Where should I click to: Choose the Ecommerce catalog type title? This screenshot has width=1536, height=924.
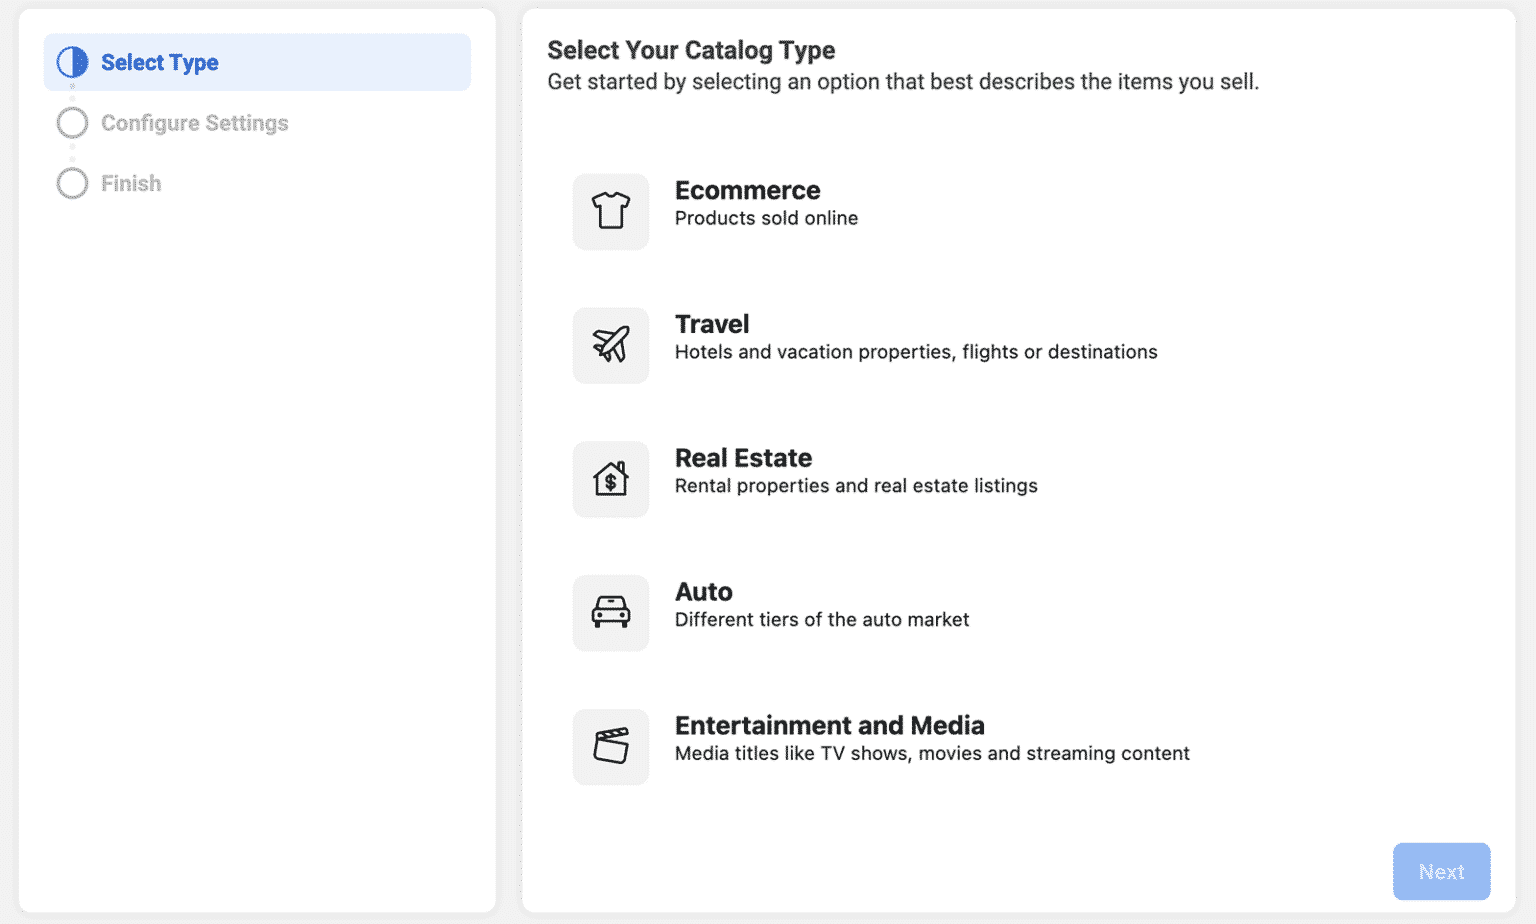click(747, 190)
